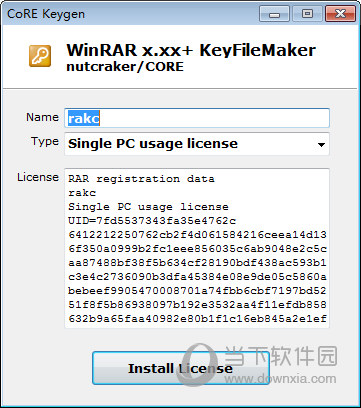The height and width of the screenshot is (408, 361).
Task: Click the license line starting c3e4c2736090
Action: coord(197,277)
